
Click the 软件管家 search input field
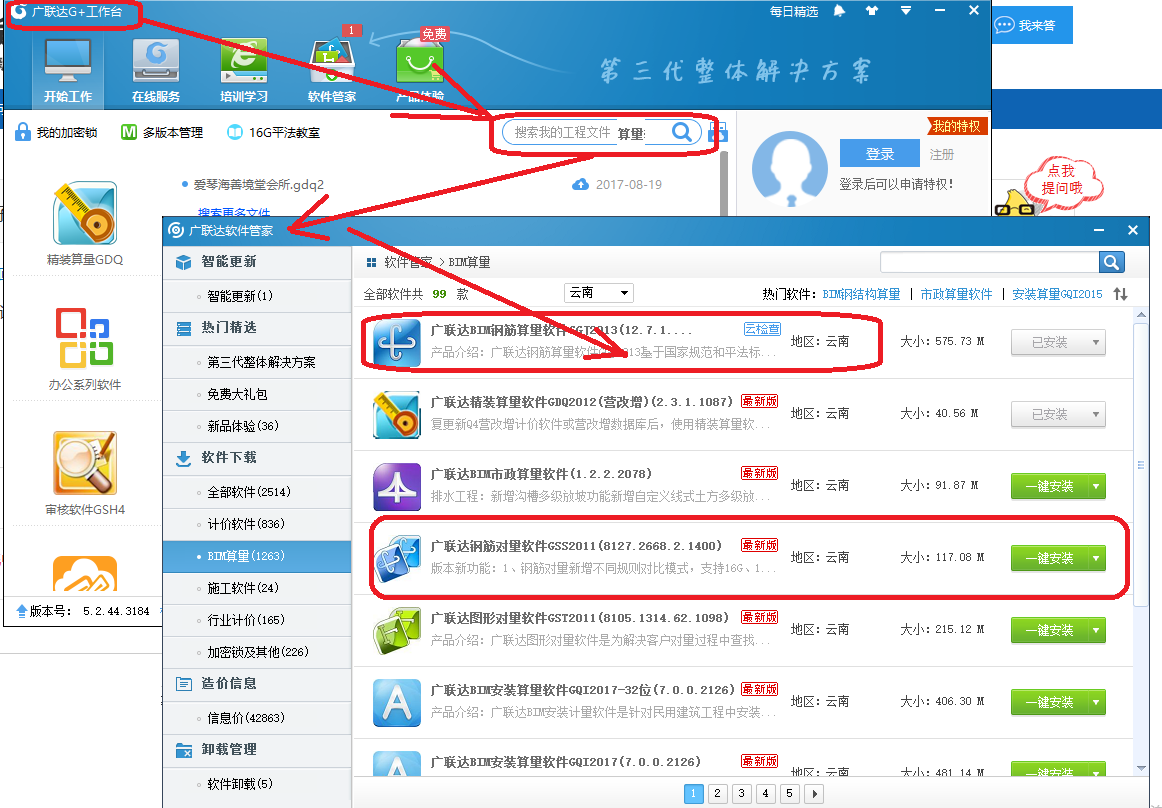[x=989, y=262]
